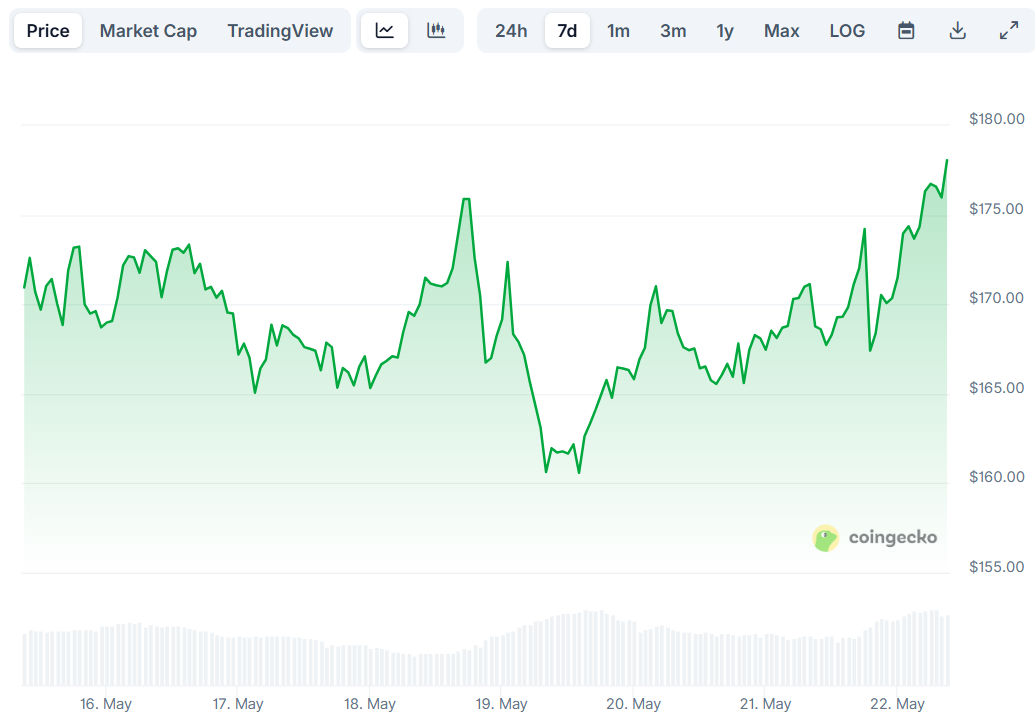Select the Price tab
The width and height of the screenshot is (1035, 717).
48,30
